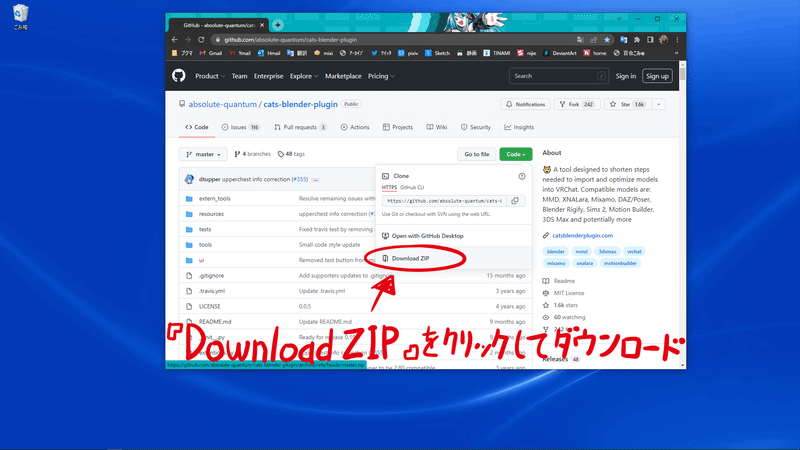Open the Sketch bookmark

point(438,53)
